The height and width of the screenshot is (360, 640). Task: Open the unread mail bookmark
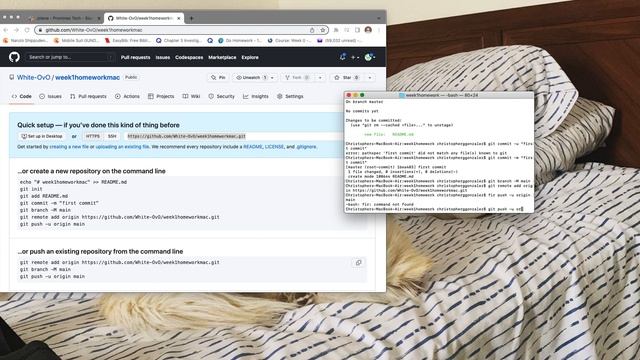[340, 40]
